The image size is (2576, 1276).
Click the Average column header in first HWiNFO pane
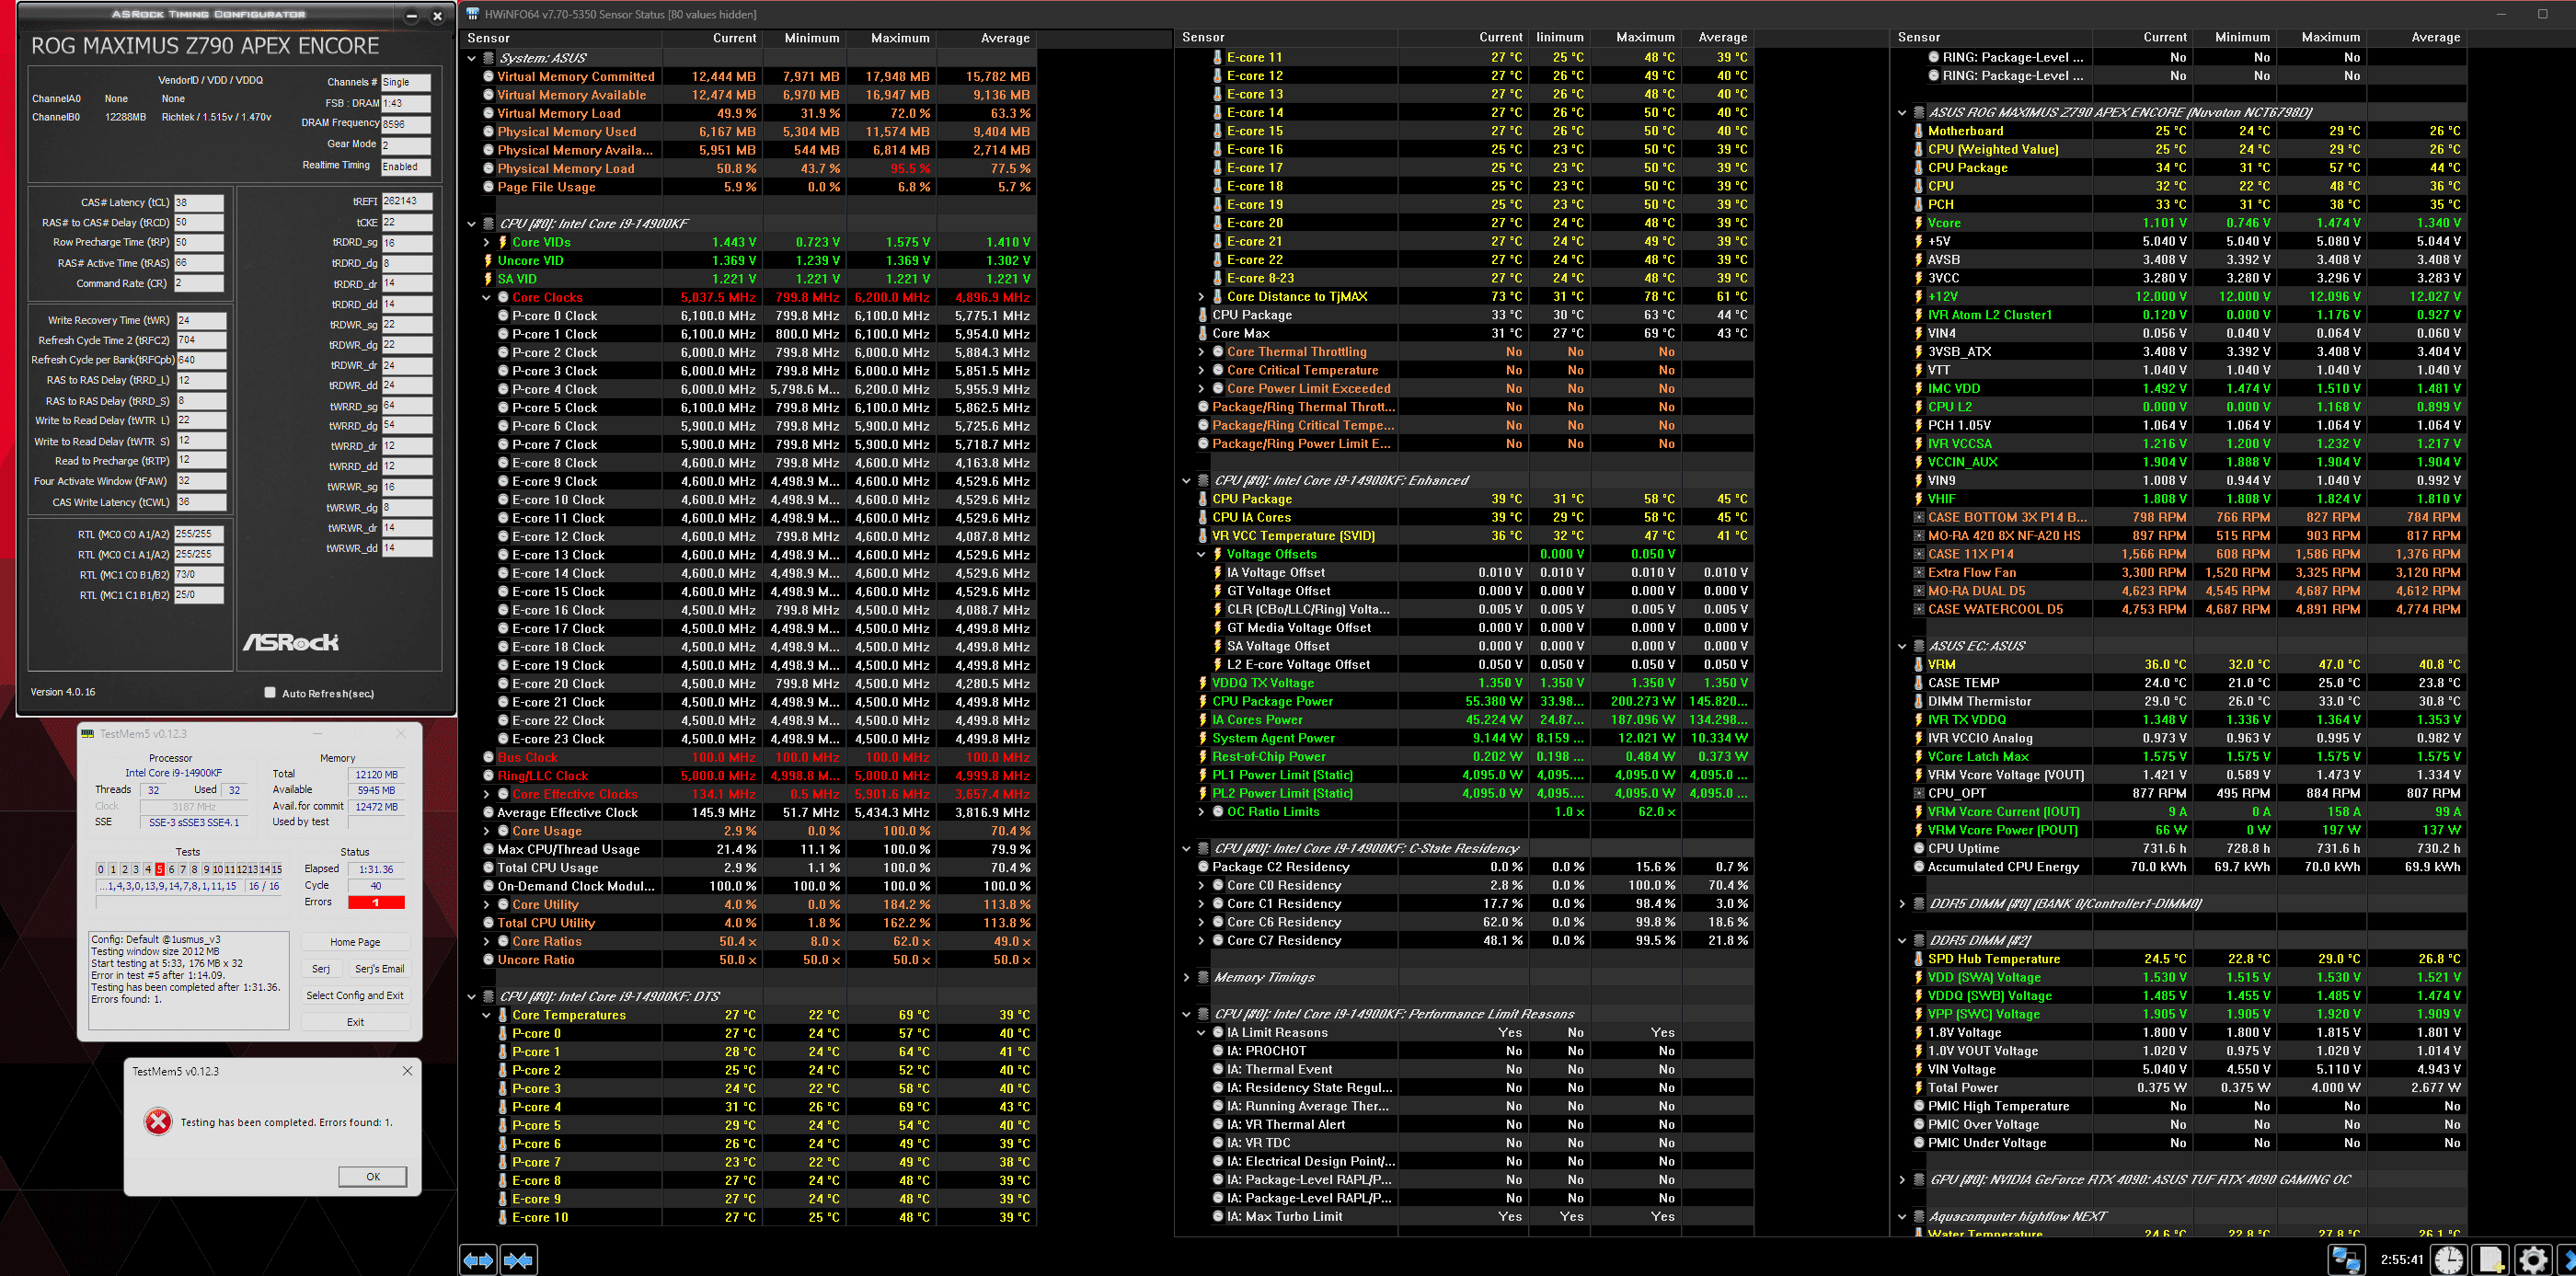point(987,38)
